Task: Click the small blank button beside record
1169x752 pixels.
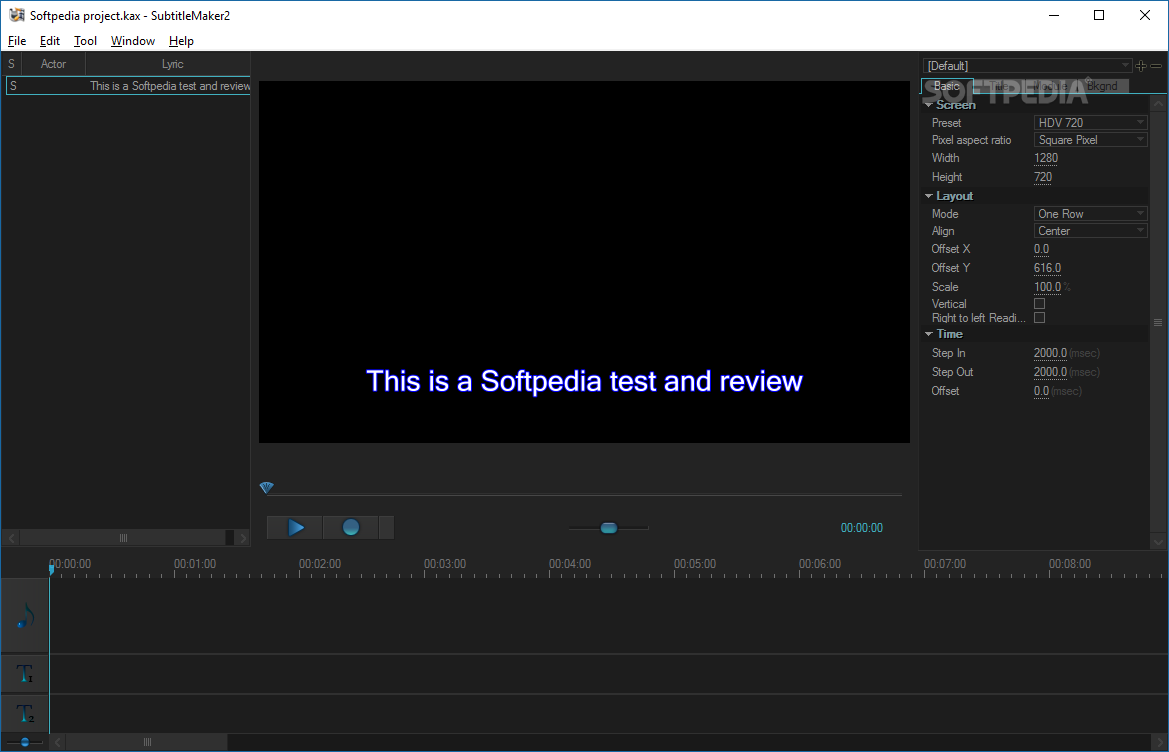Action: [386, 528]
